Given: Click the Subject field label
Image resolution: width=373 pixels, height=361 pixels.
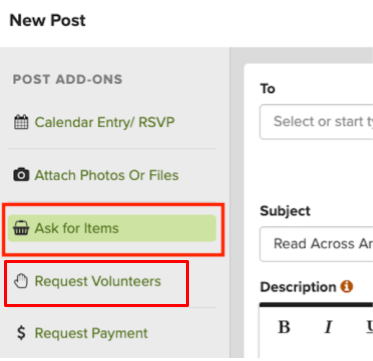Looking at the screenshot, I should coord(285,211).
